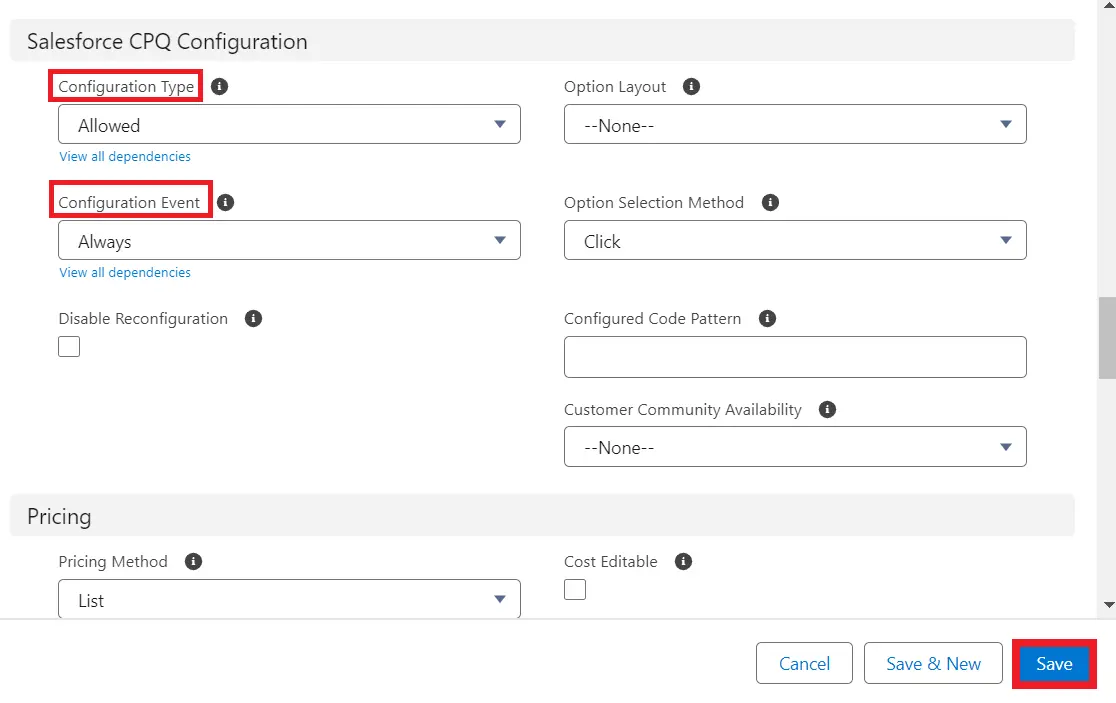Click info icon beside Option Layout

691,87
